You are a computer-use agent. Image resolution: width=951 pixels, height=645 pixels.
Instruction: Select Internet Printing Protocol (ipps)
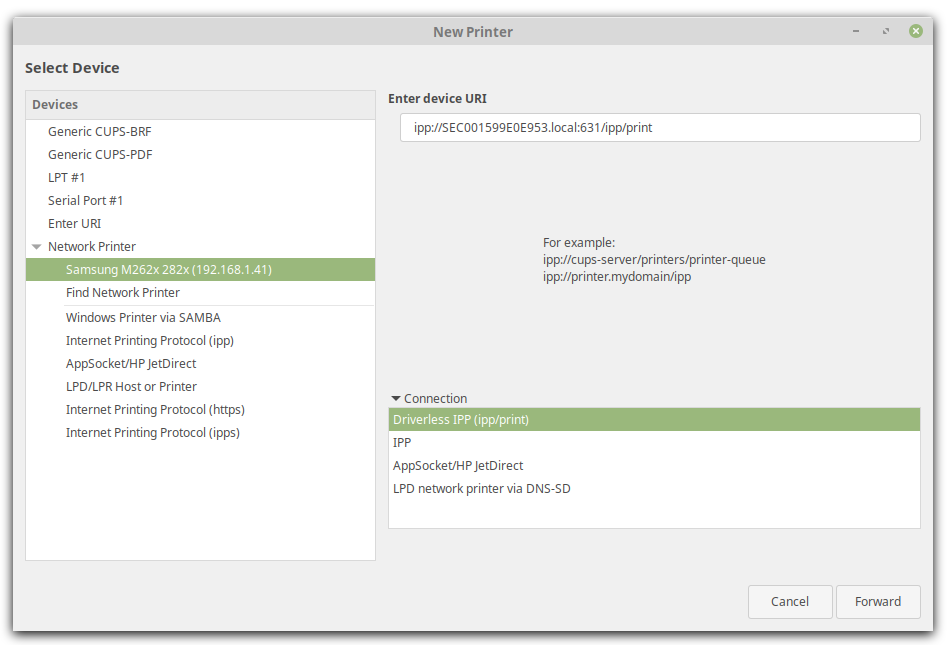153,433
